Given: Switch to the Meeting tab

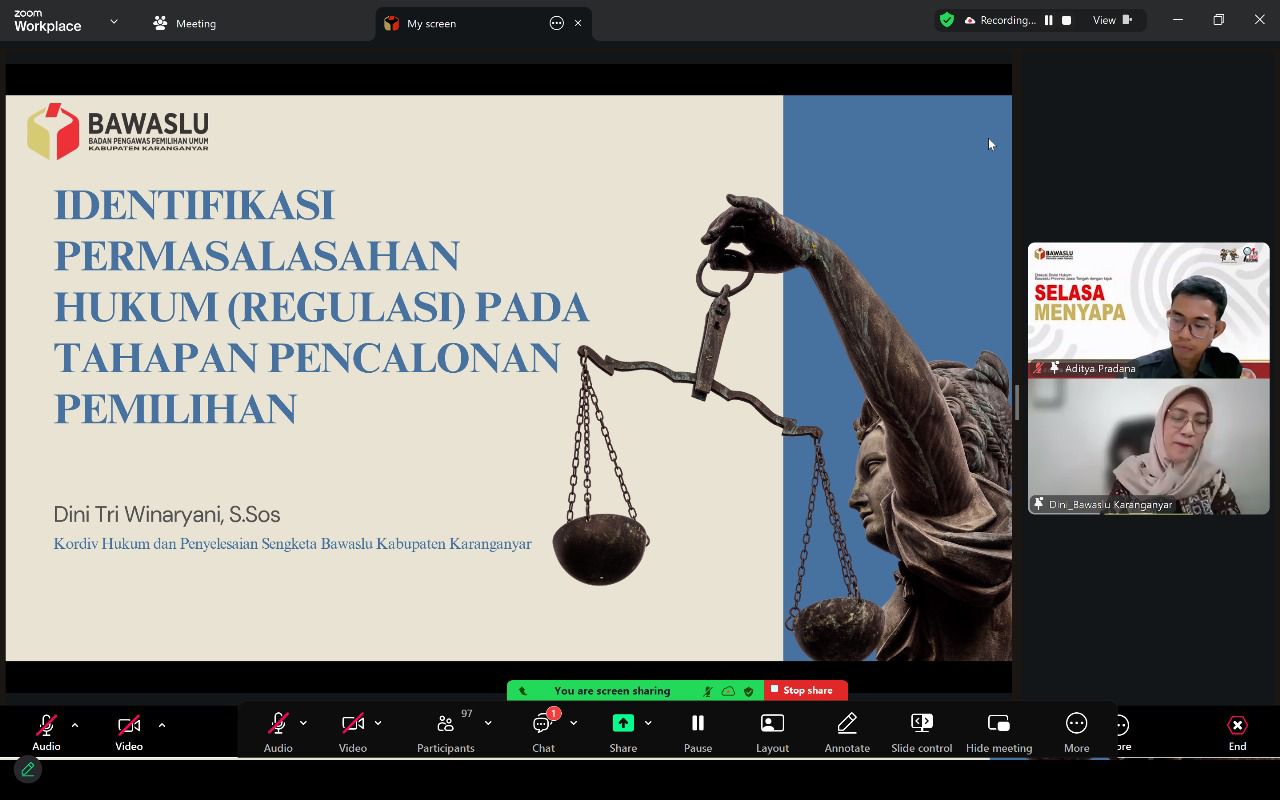Looking at the screenshot, I should tap(185, 23).
